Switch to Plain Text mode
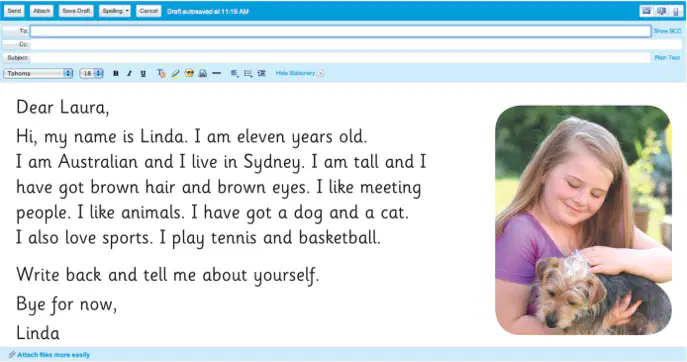This screenshot has height=362, width=687. pyautogui.click(x=667, y=57)
